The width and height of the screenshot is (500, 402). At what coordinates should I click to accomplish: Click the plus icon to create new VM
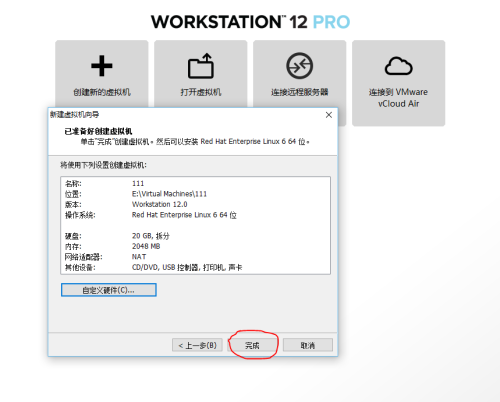coord(102,66)
